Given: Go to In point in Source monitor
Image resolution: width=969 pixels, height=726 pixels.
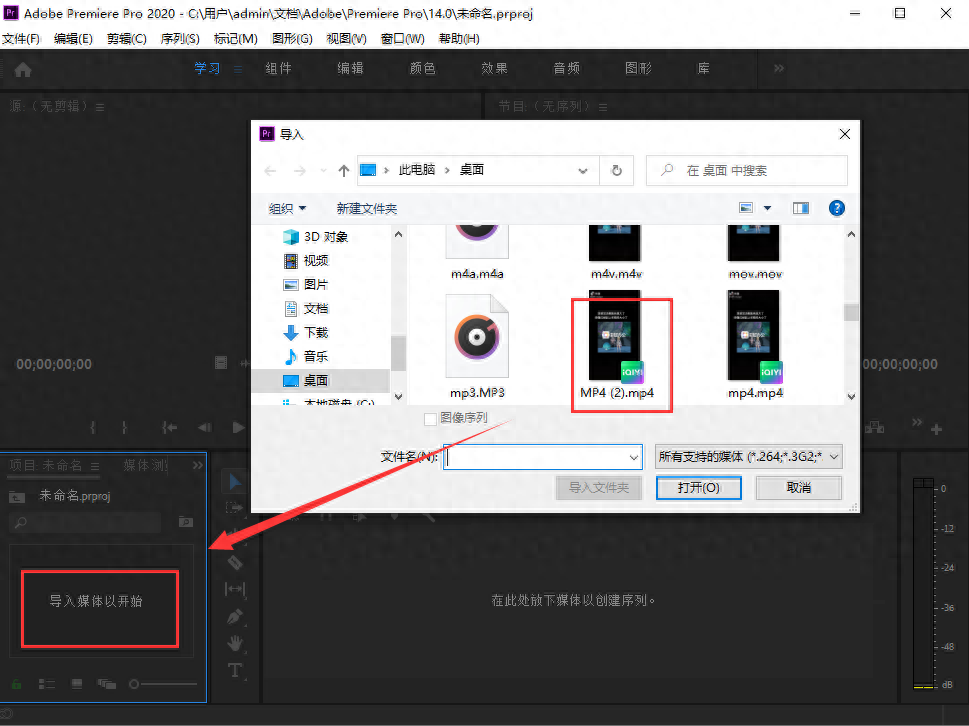Looking at the screenshot, I should [x=169, y=427].
